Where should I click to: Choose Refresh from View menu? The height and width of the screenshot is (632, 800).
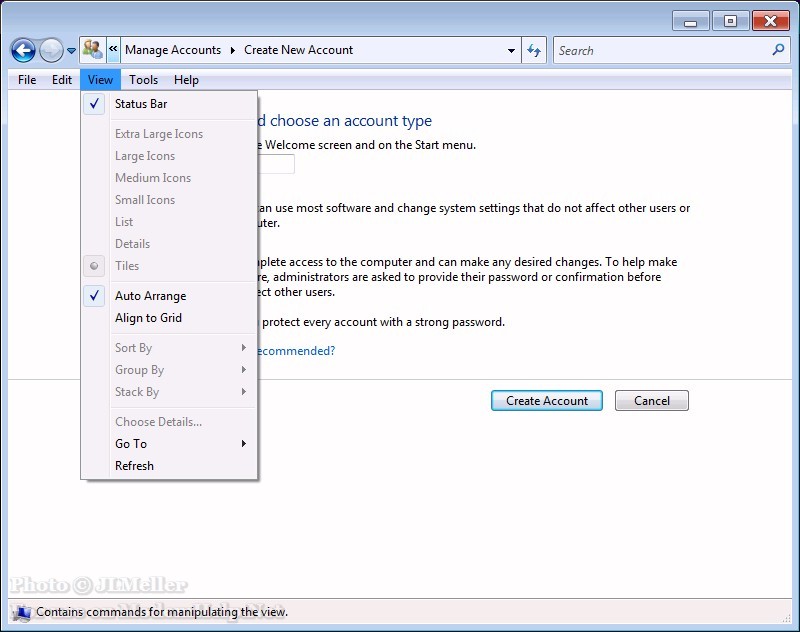click(169, 466)
